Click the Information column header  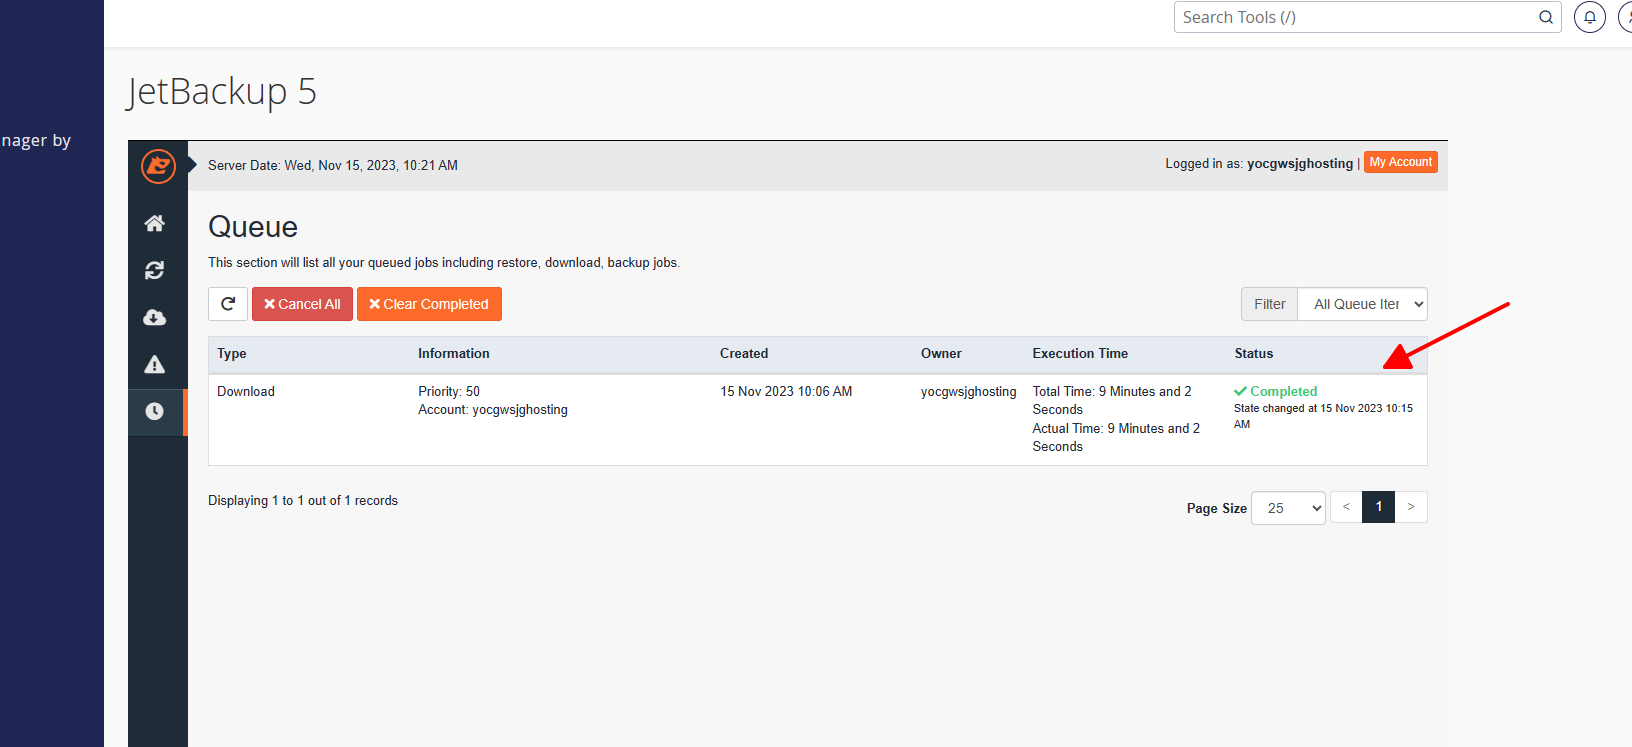(454, 354)
